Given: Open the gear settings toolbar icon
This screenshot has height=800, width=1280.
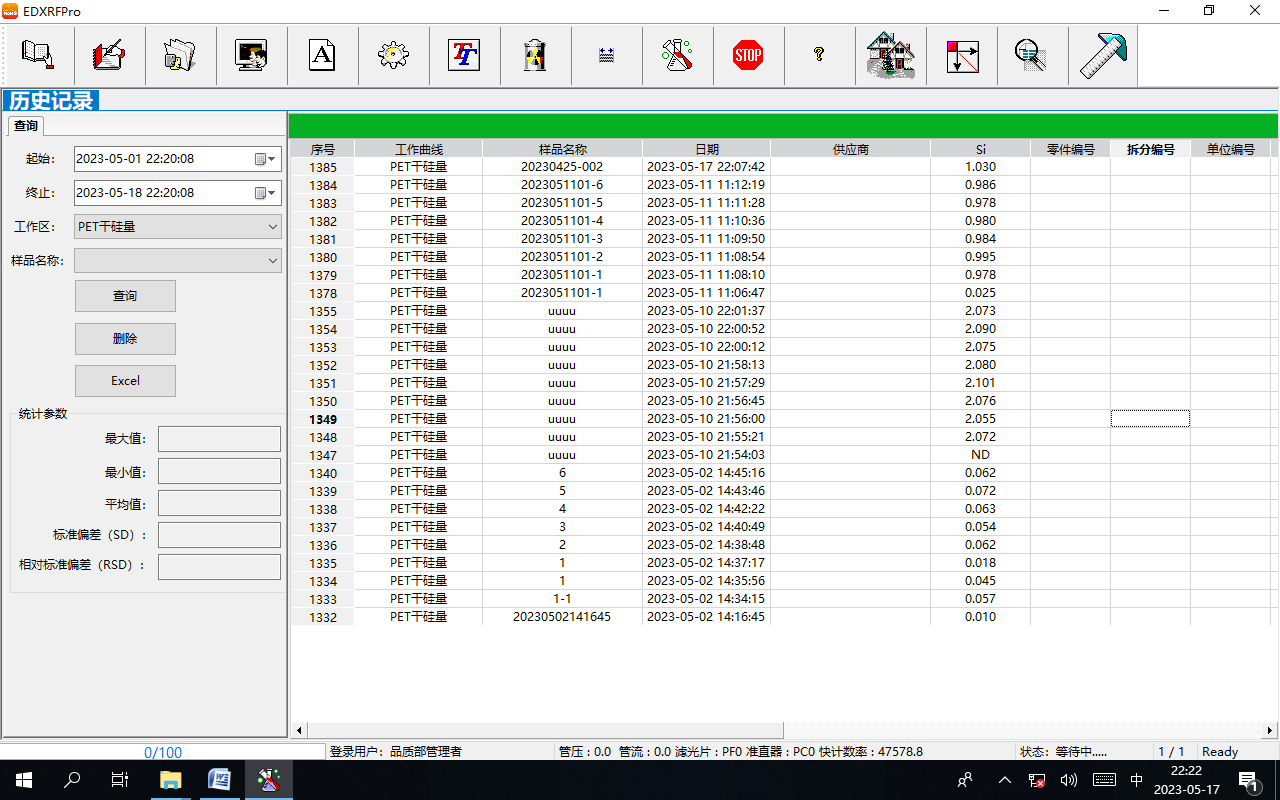Looking at the screenshot, I should coord(393,55).
